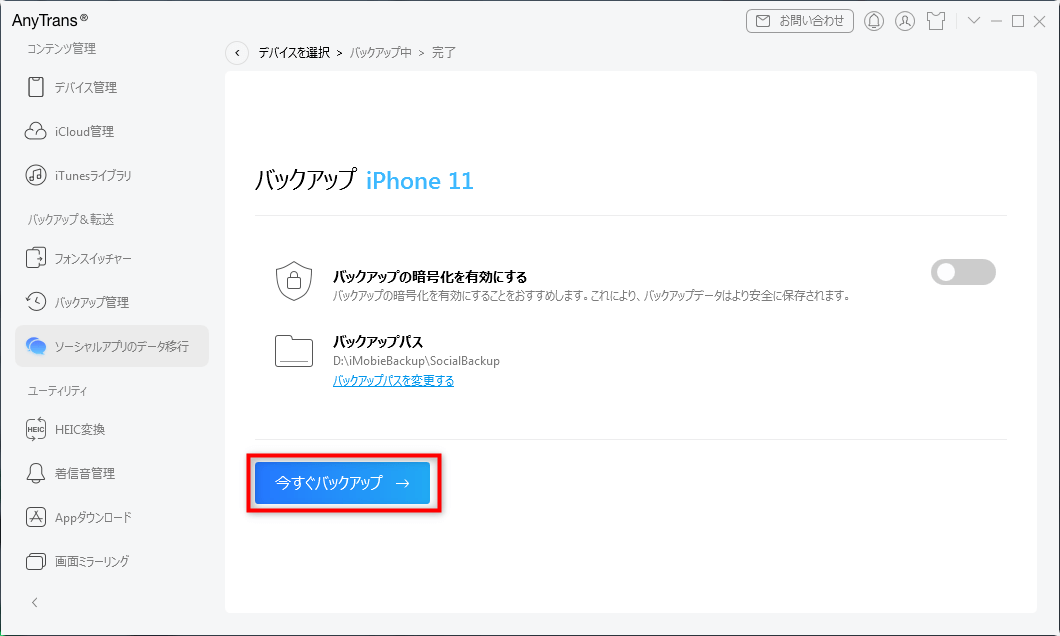
Task: Click the back arrow above the breadcrumb
Action: coord(237,52)
